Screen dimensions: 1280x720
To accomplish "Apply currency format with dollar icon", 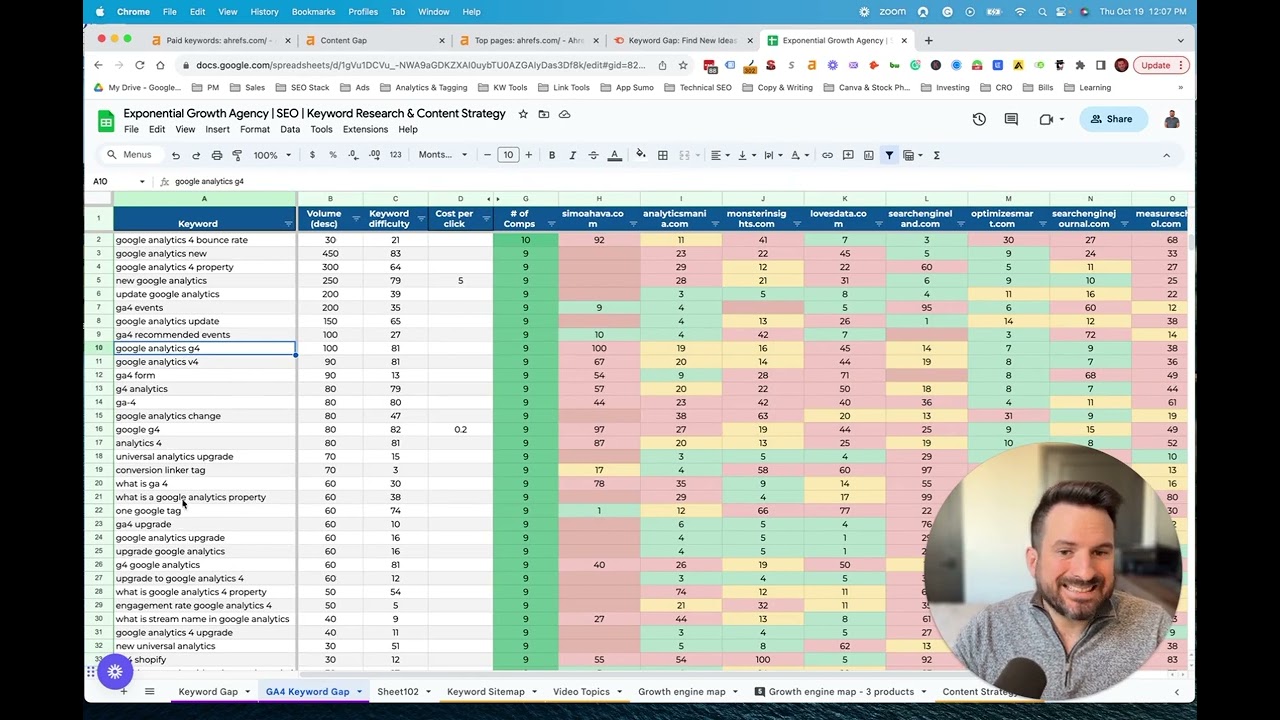I will (x=312, y=155).
